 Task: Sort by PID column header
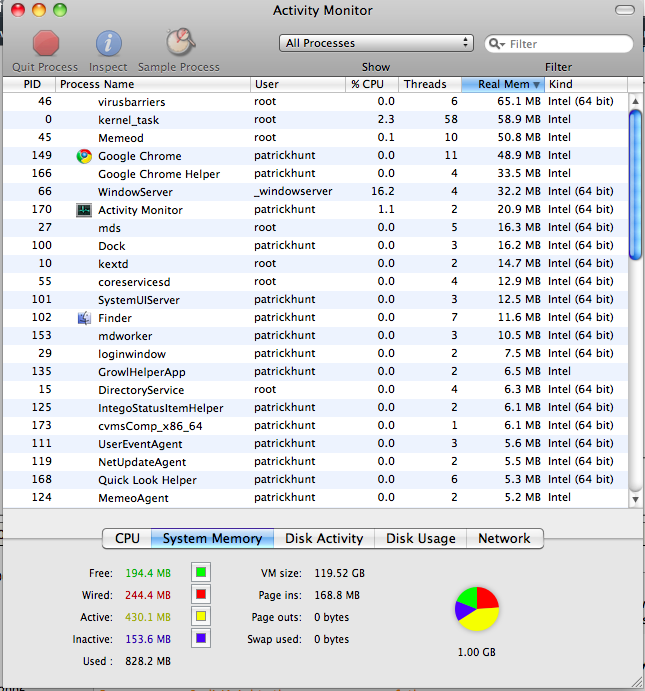click(x=29, y=84)
